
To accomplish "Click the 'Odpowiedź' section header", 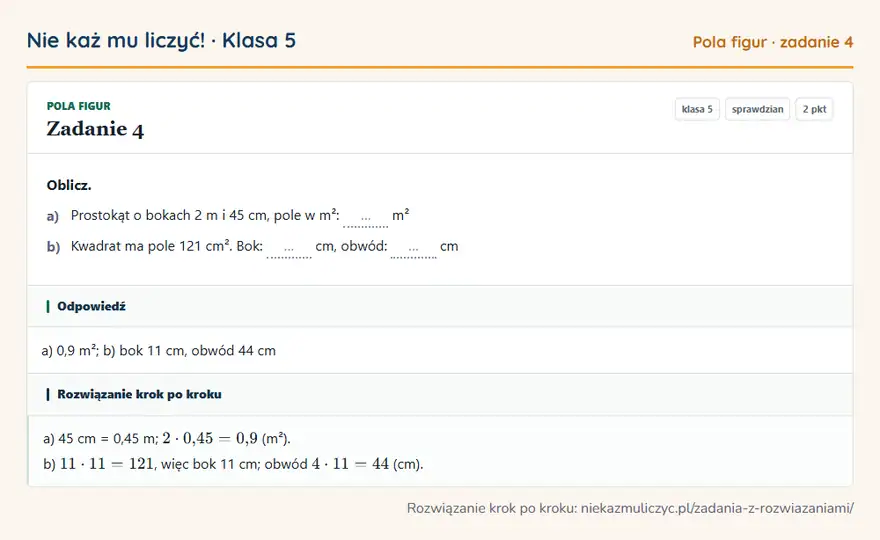I will [x=440, y=306].
